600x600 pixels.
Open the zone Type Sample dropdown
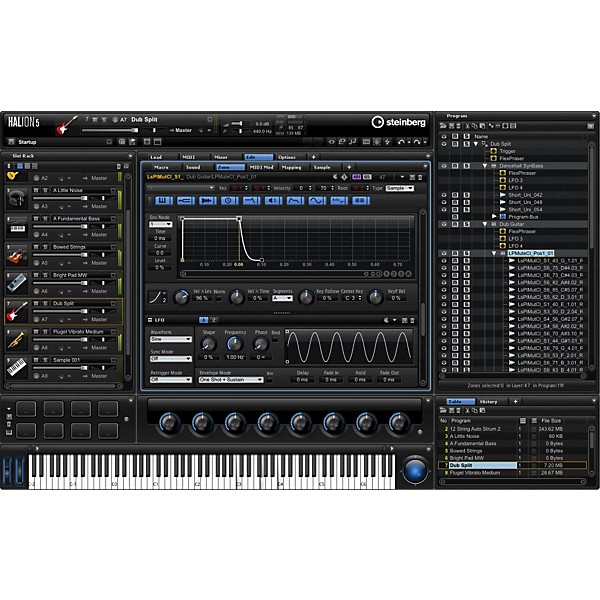coord(399,188)
